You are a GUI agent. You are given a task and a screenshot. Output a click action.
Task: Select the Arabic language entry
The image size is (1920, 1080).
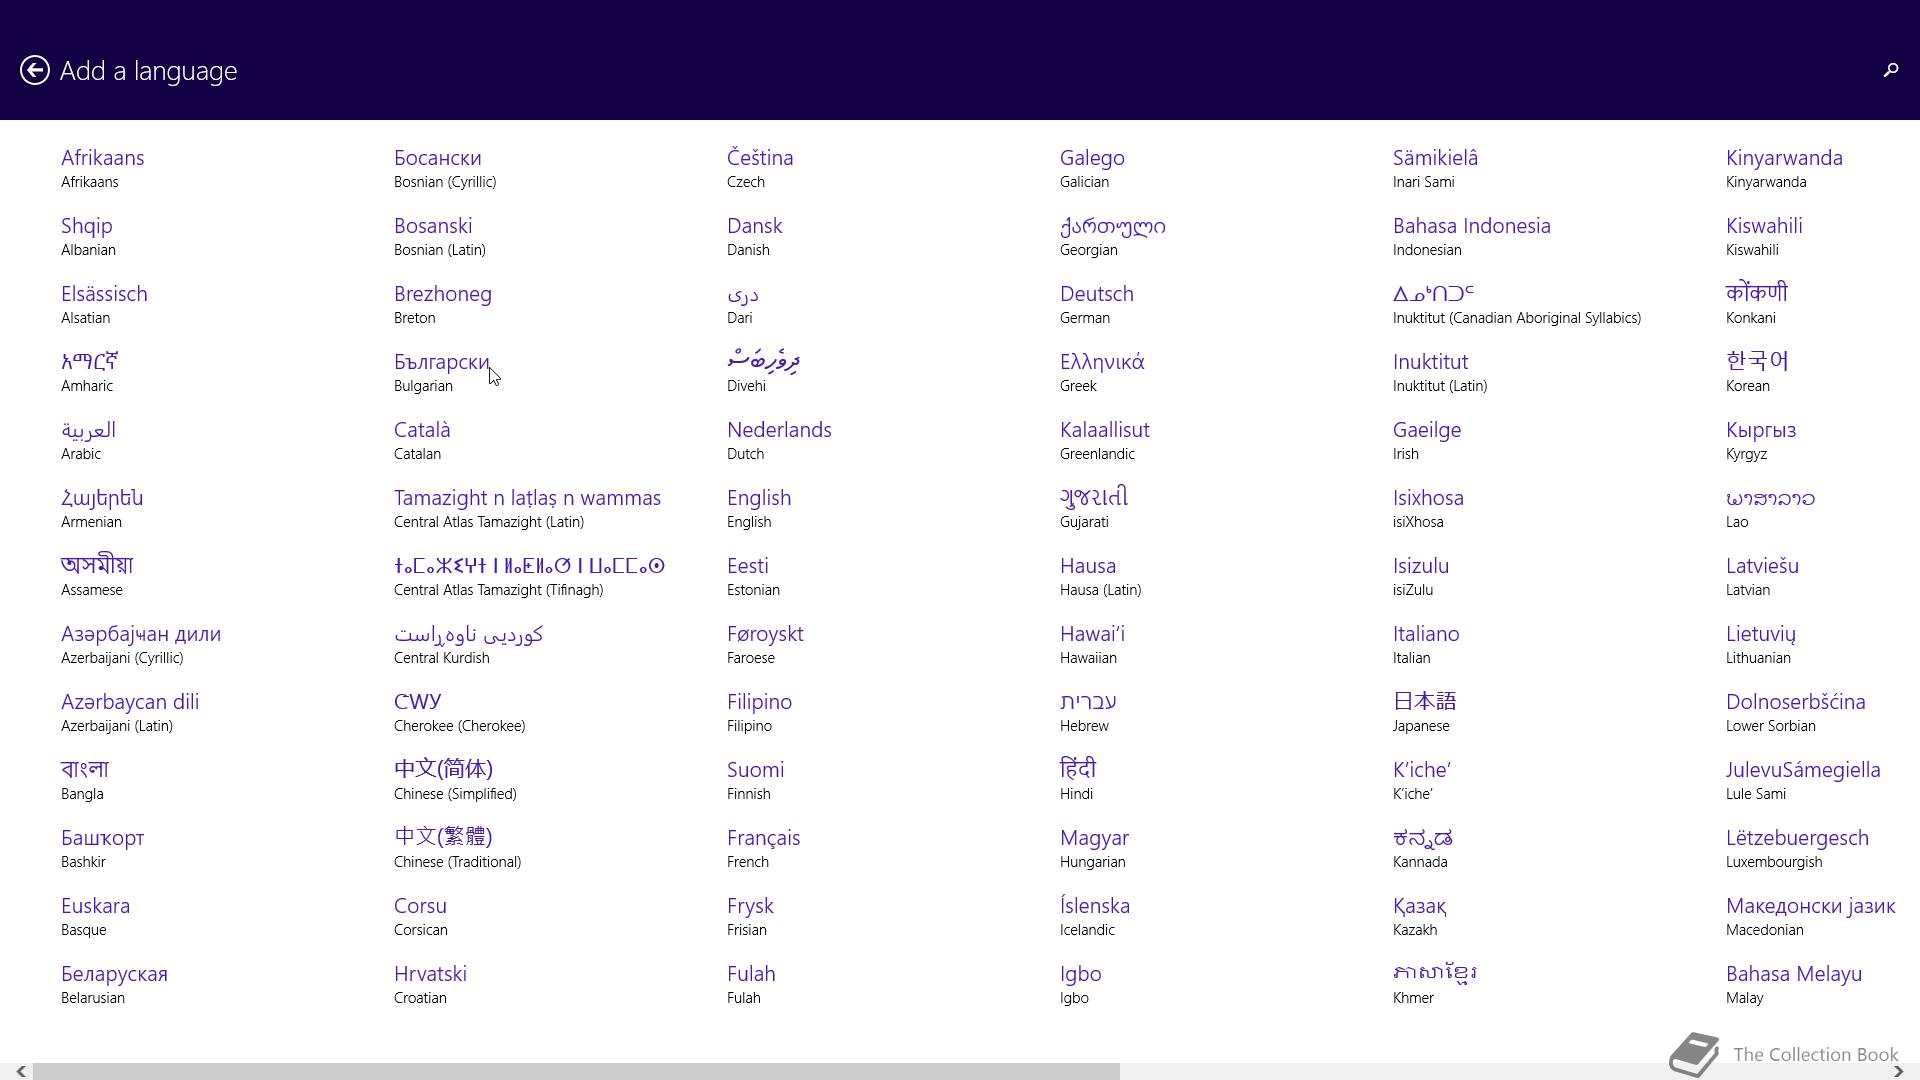tap(88, 441)
